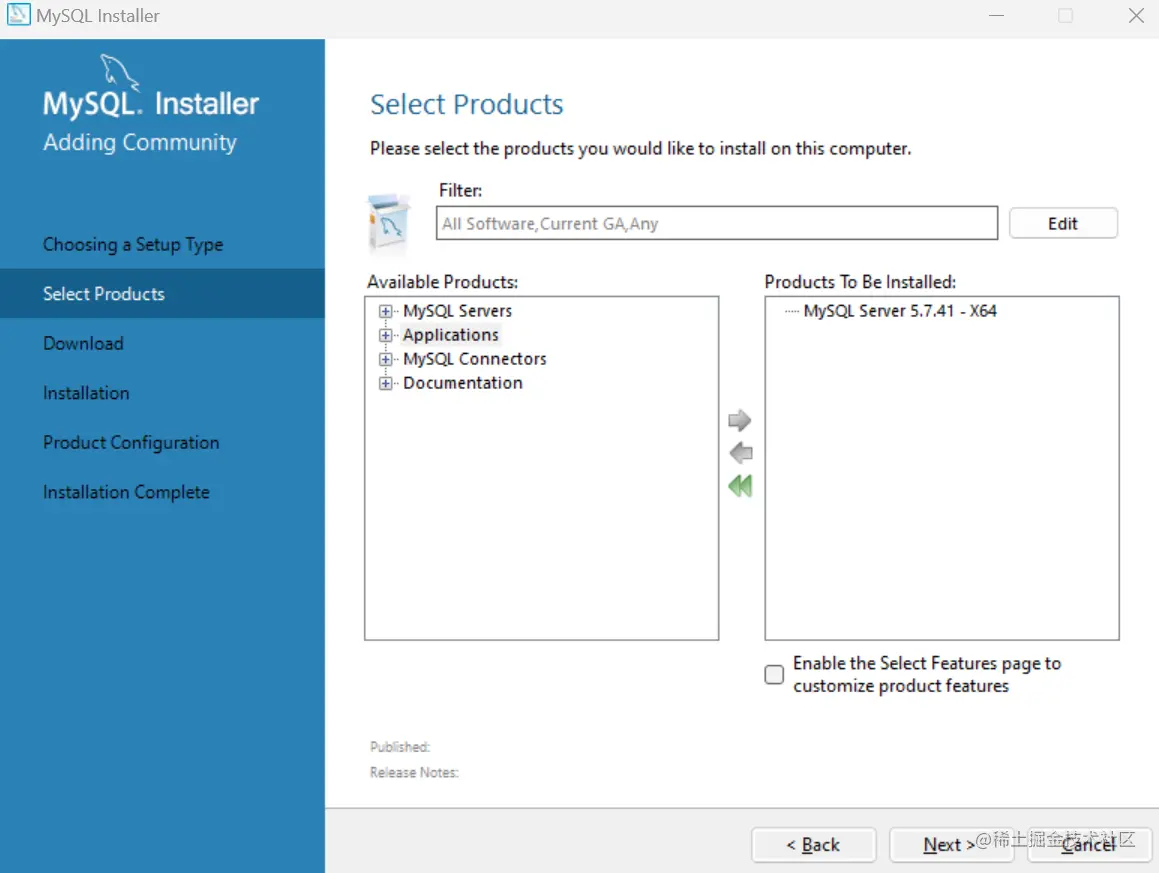Open the Installation step in sidebar
The image size is (1159, 873).
coord(86,393)
